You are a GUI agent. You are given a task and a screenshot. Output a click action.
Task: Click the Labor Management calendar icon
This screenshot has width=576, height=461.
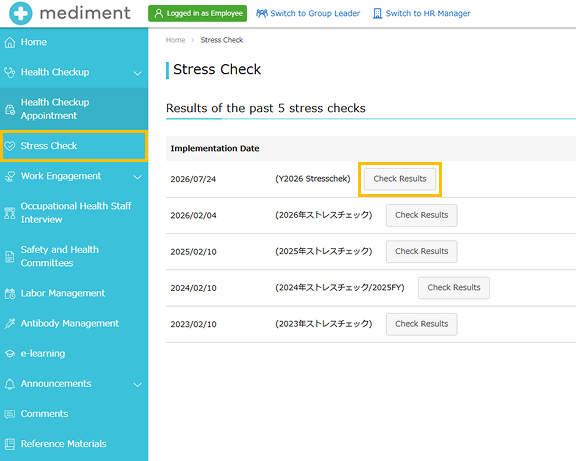click(10, 293)
